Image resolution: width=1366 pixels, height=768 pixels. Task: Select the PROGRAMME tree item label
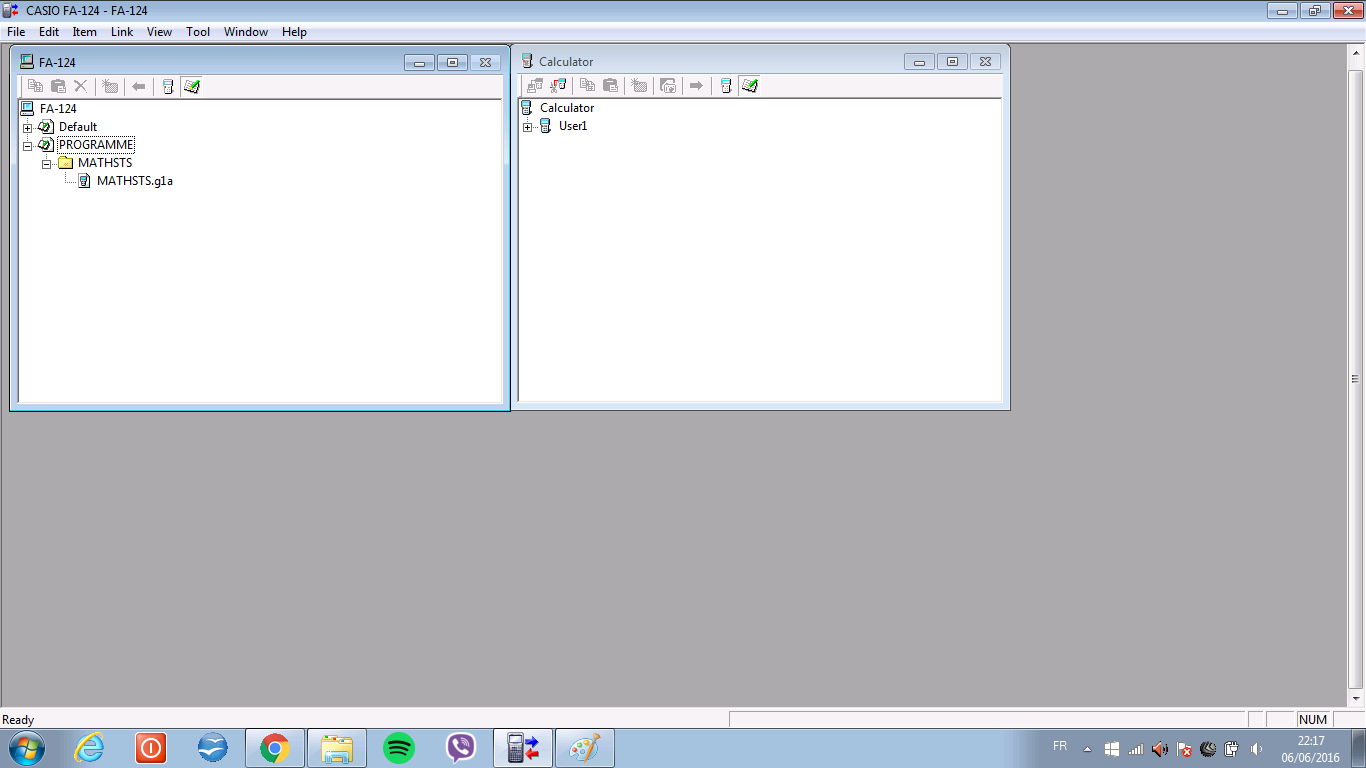point(96,145)
